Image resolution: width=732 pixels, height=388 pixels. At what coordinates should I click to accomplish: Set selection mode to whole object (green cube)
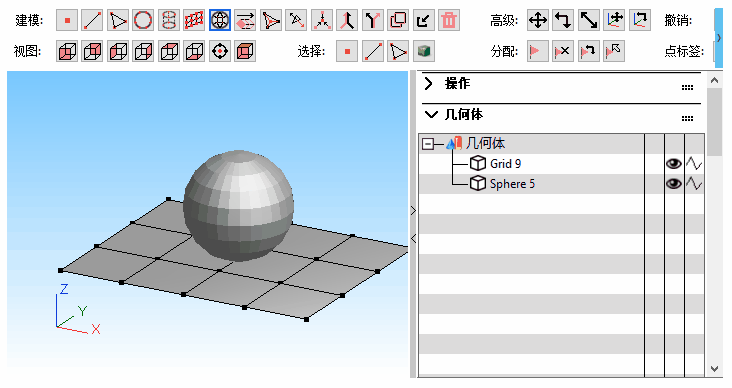pyautogui.click(x=423, y=51)
